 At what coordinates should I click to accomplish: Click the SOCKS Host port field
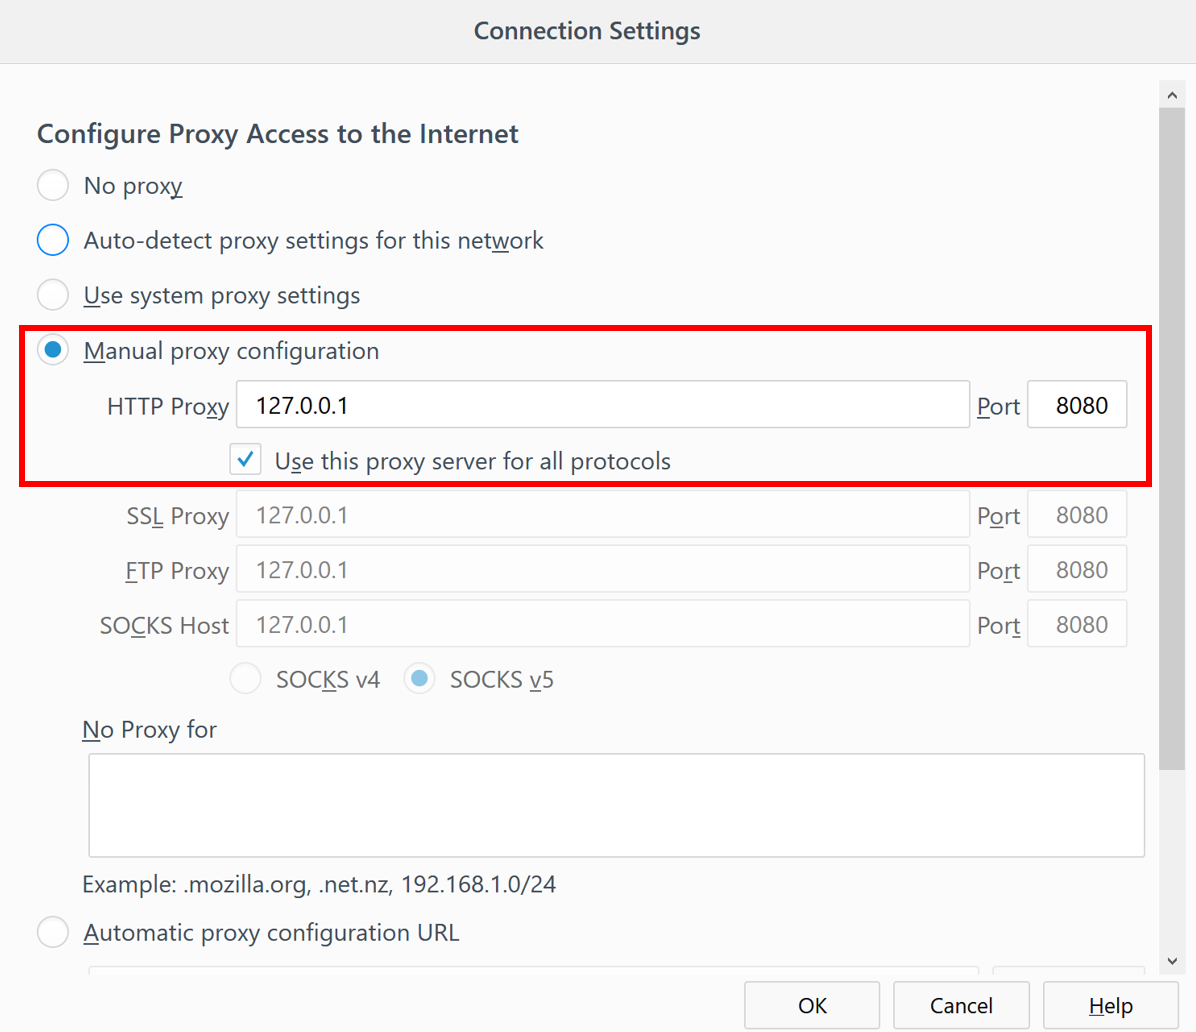(1077, 625)
